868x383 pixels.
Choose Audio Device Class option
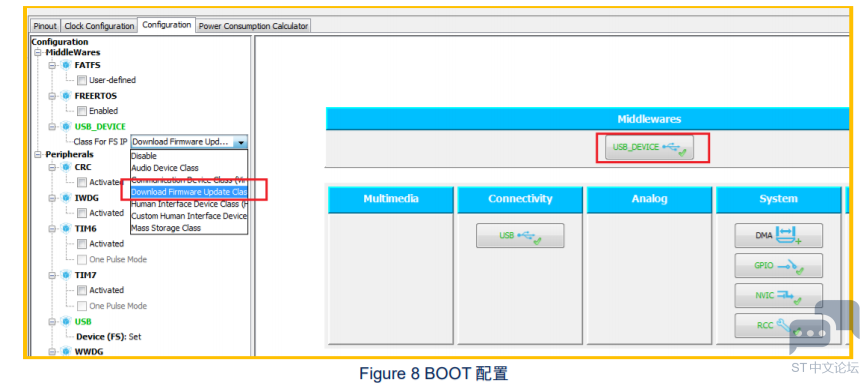pos(189,168)
